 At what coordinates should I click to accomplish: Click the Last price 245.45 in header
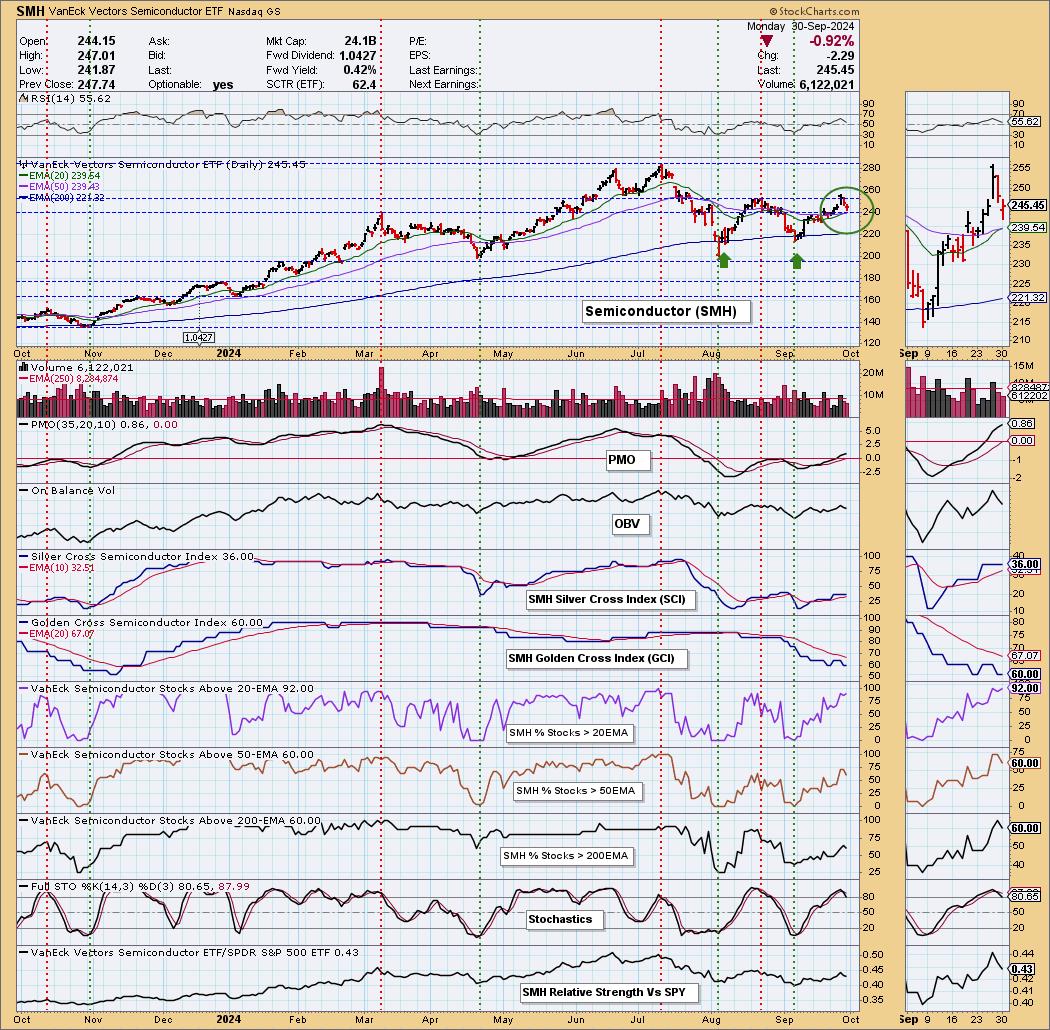[x=835, y=70]
